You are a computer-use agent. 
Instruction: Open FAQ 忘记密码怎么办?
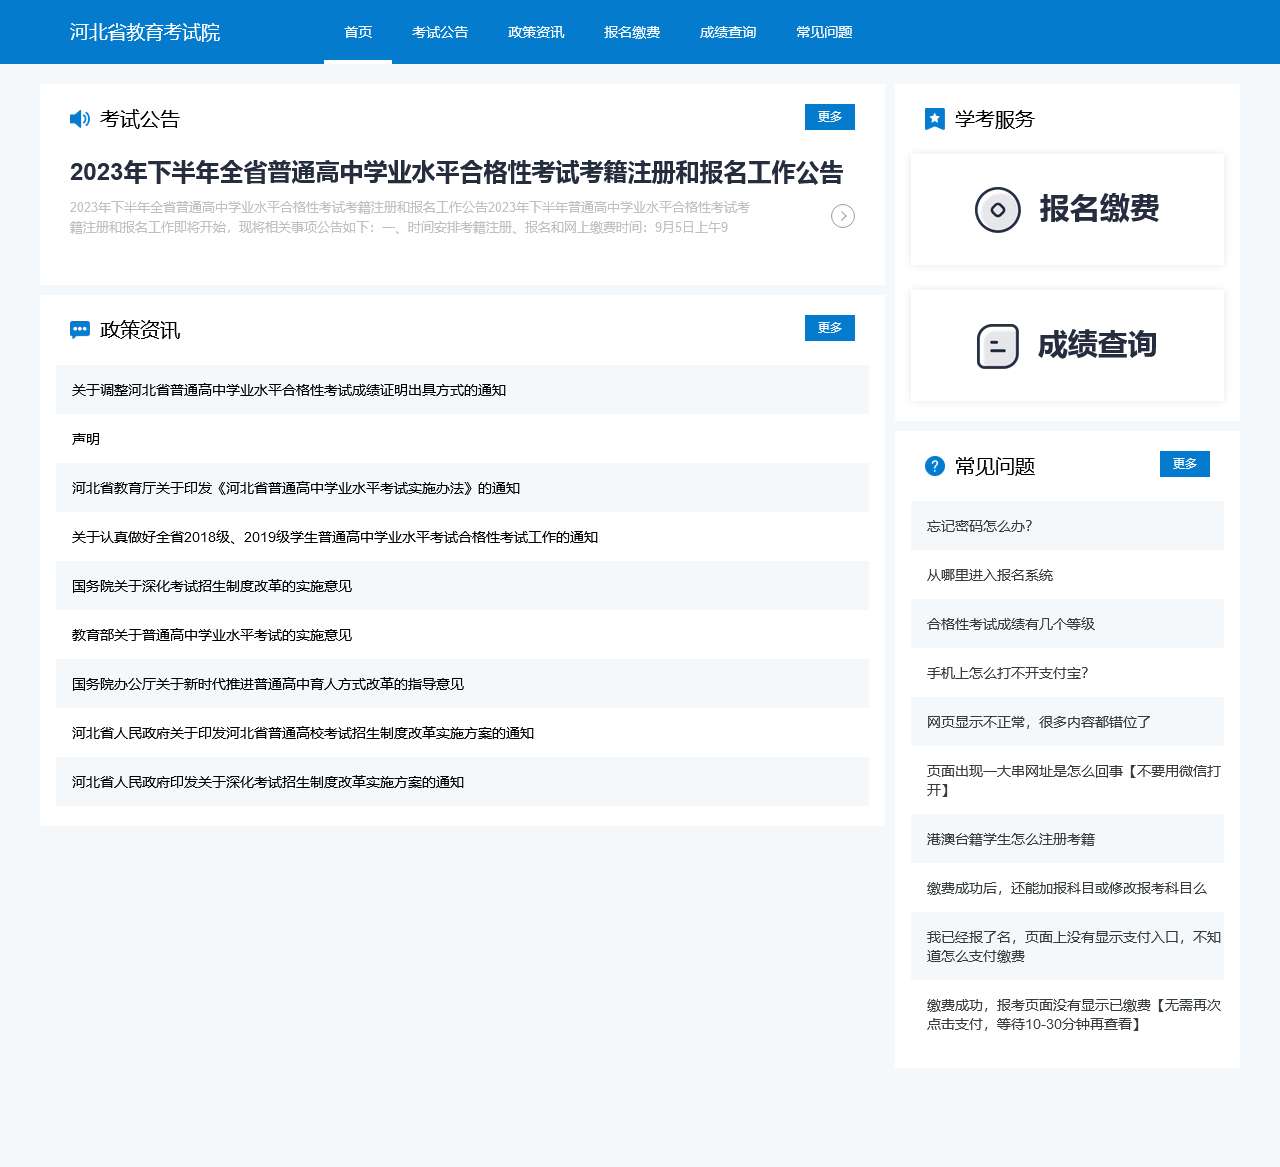coord(979,526)
